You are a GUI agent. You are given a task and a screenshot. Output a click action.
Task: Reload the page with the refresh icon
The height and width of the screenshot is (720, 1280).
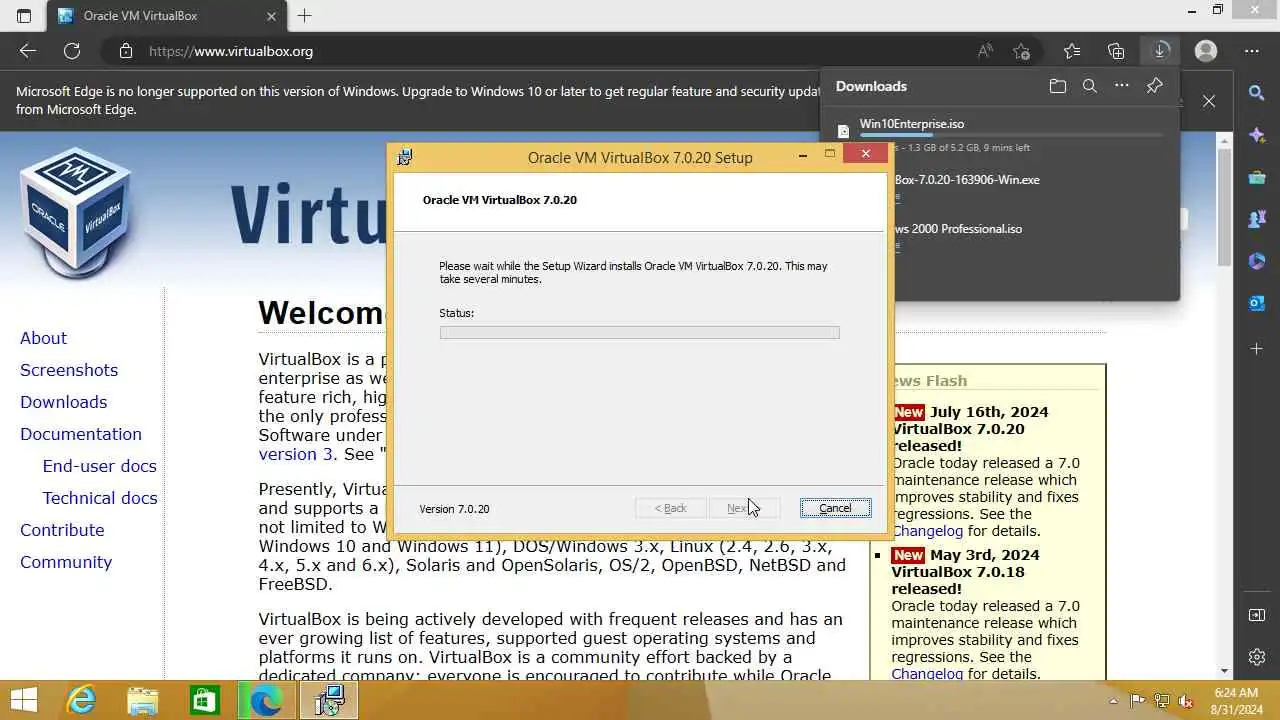(72, 51)
